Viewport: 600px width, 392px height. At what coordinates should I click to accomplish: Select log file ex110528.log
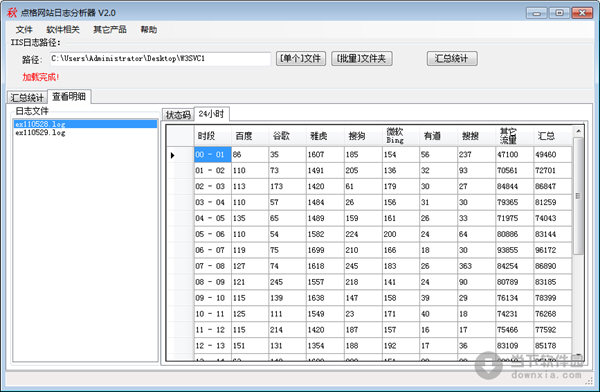(85, 124)
